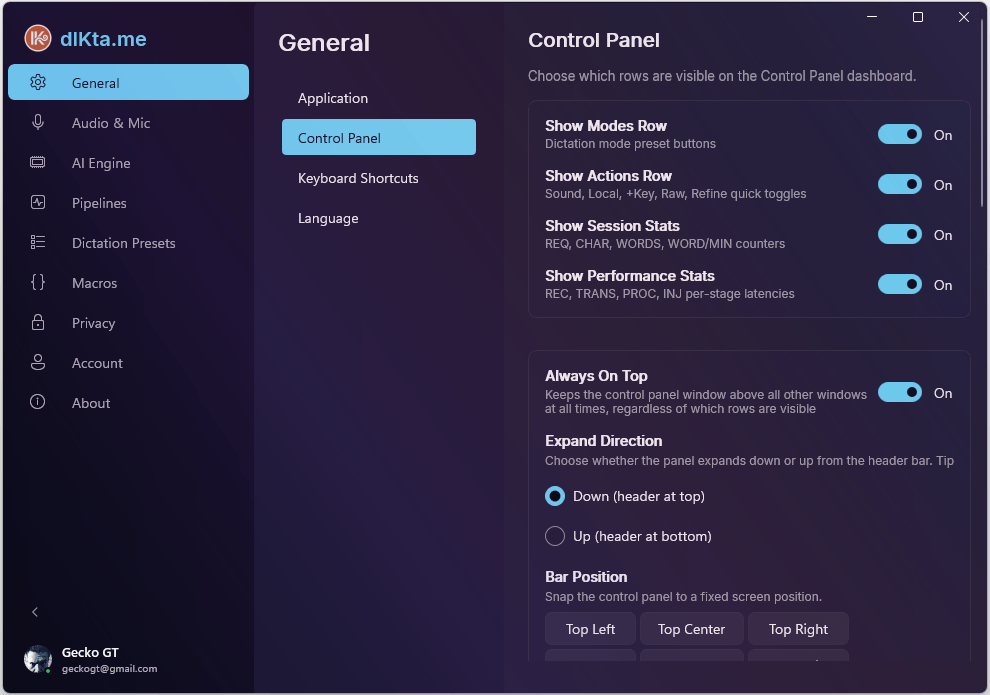Click the Privacy padlock icon

point(38,322)
